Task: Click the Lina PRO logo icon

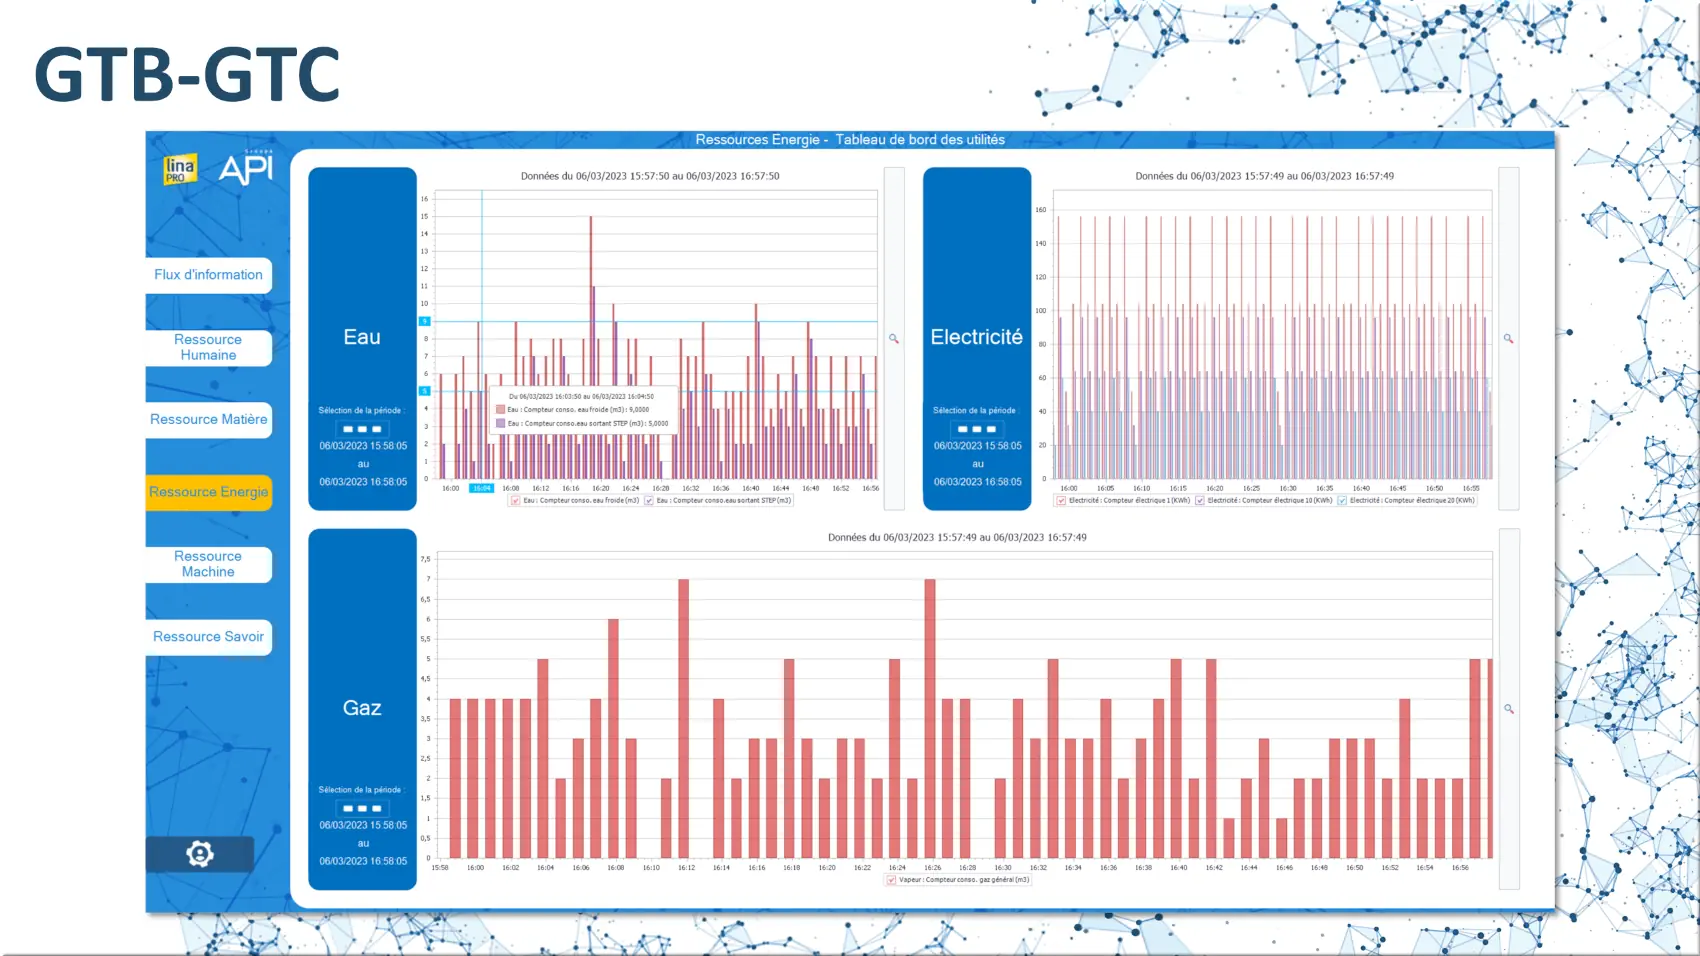Action: click(180, 169)
